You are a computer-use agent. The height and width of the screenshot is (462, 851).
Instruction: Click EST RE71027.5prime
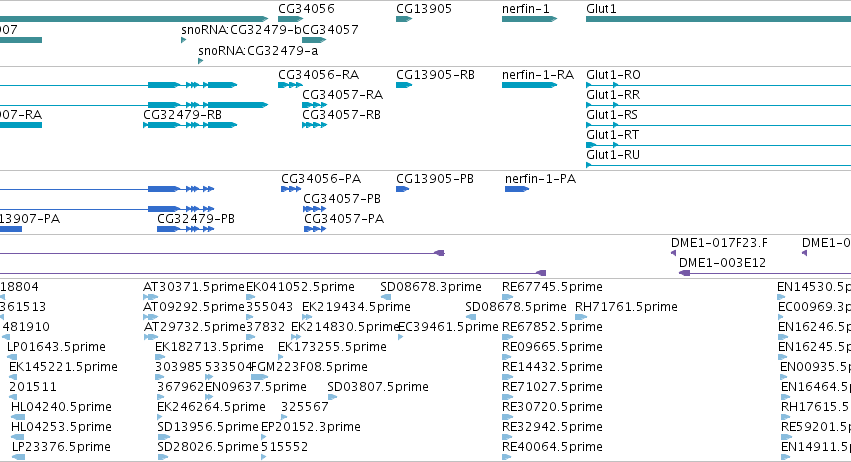coord(552,388)
